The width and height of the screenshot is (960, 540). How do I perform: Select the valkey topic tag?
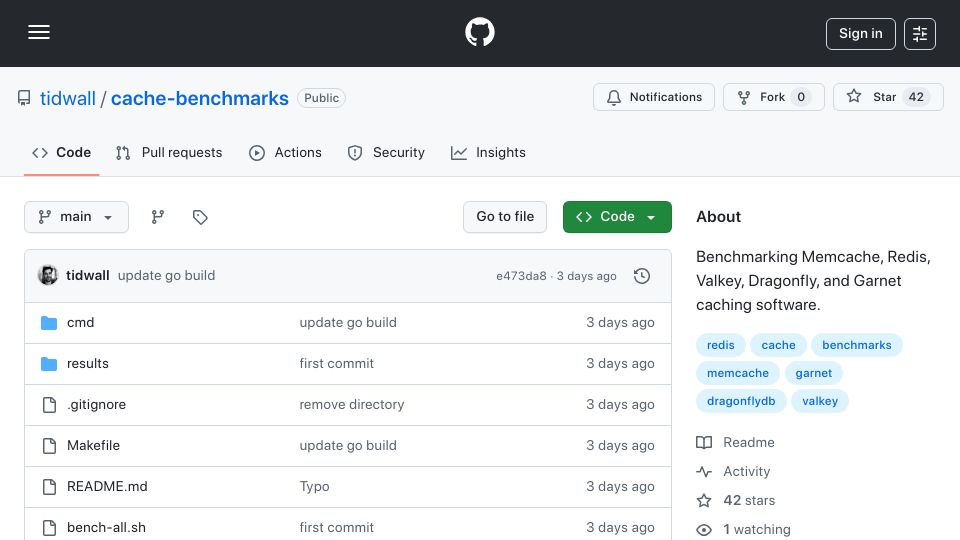[x=820, y=402]
